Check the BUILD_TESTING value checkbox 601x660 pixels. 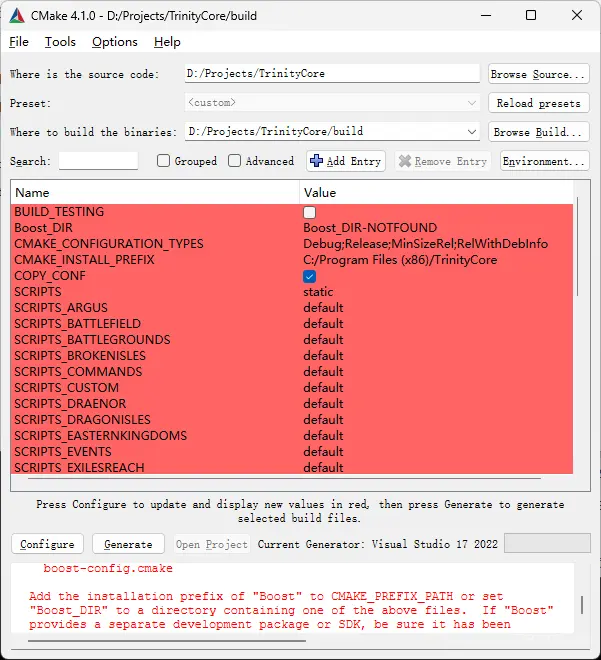click(x=309, y=212)
